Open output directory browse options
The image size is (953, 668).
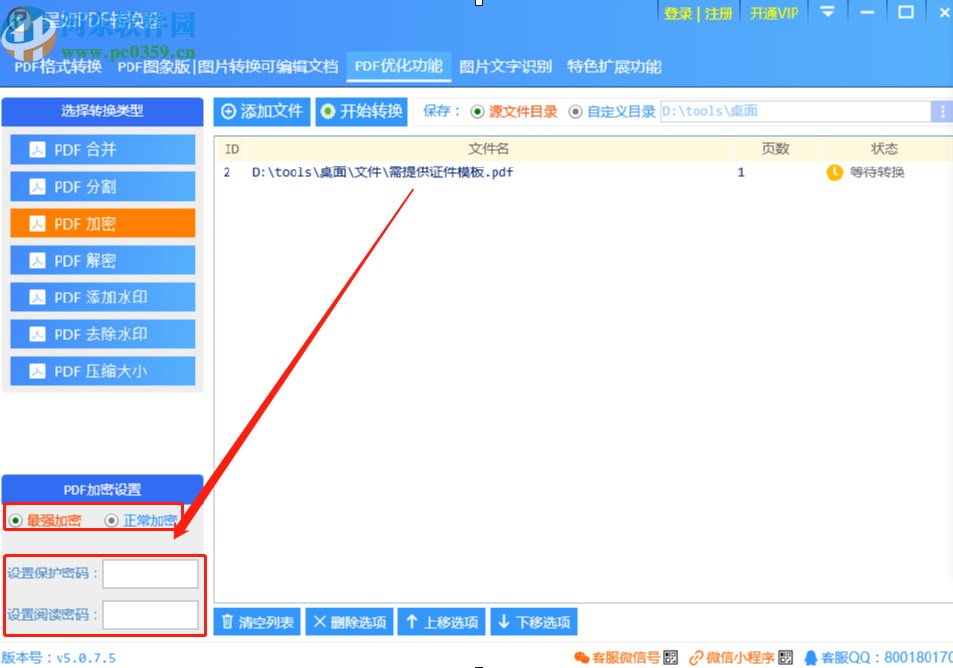coord(943,111)
